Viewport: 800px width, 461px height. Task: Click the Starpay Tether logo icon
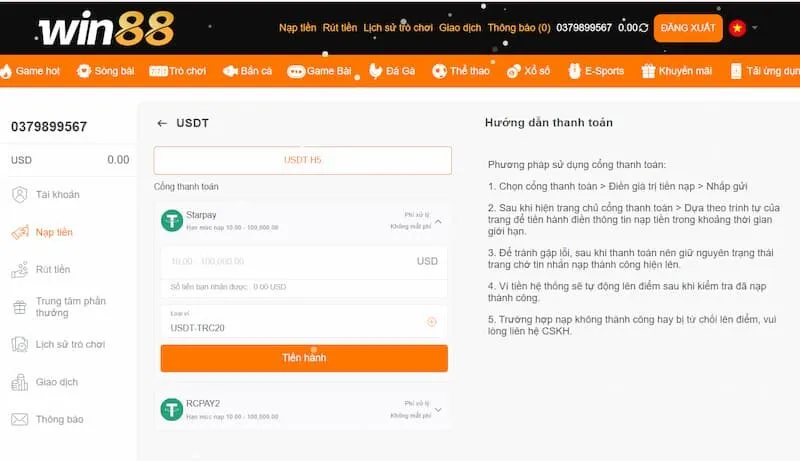172,221
